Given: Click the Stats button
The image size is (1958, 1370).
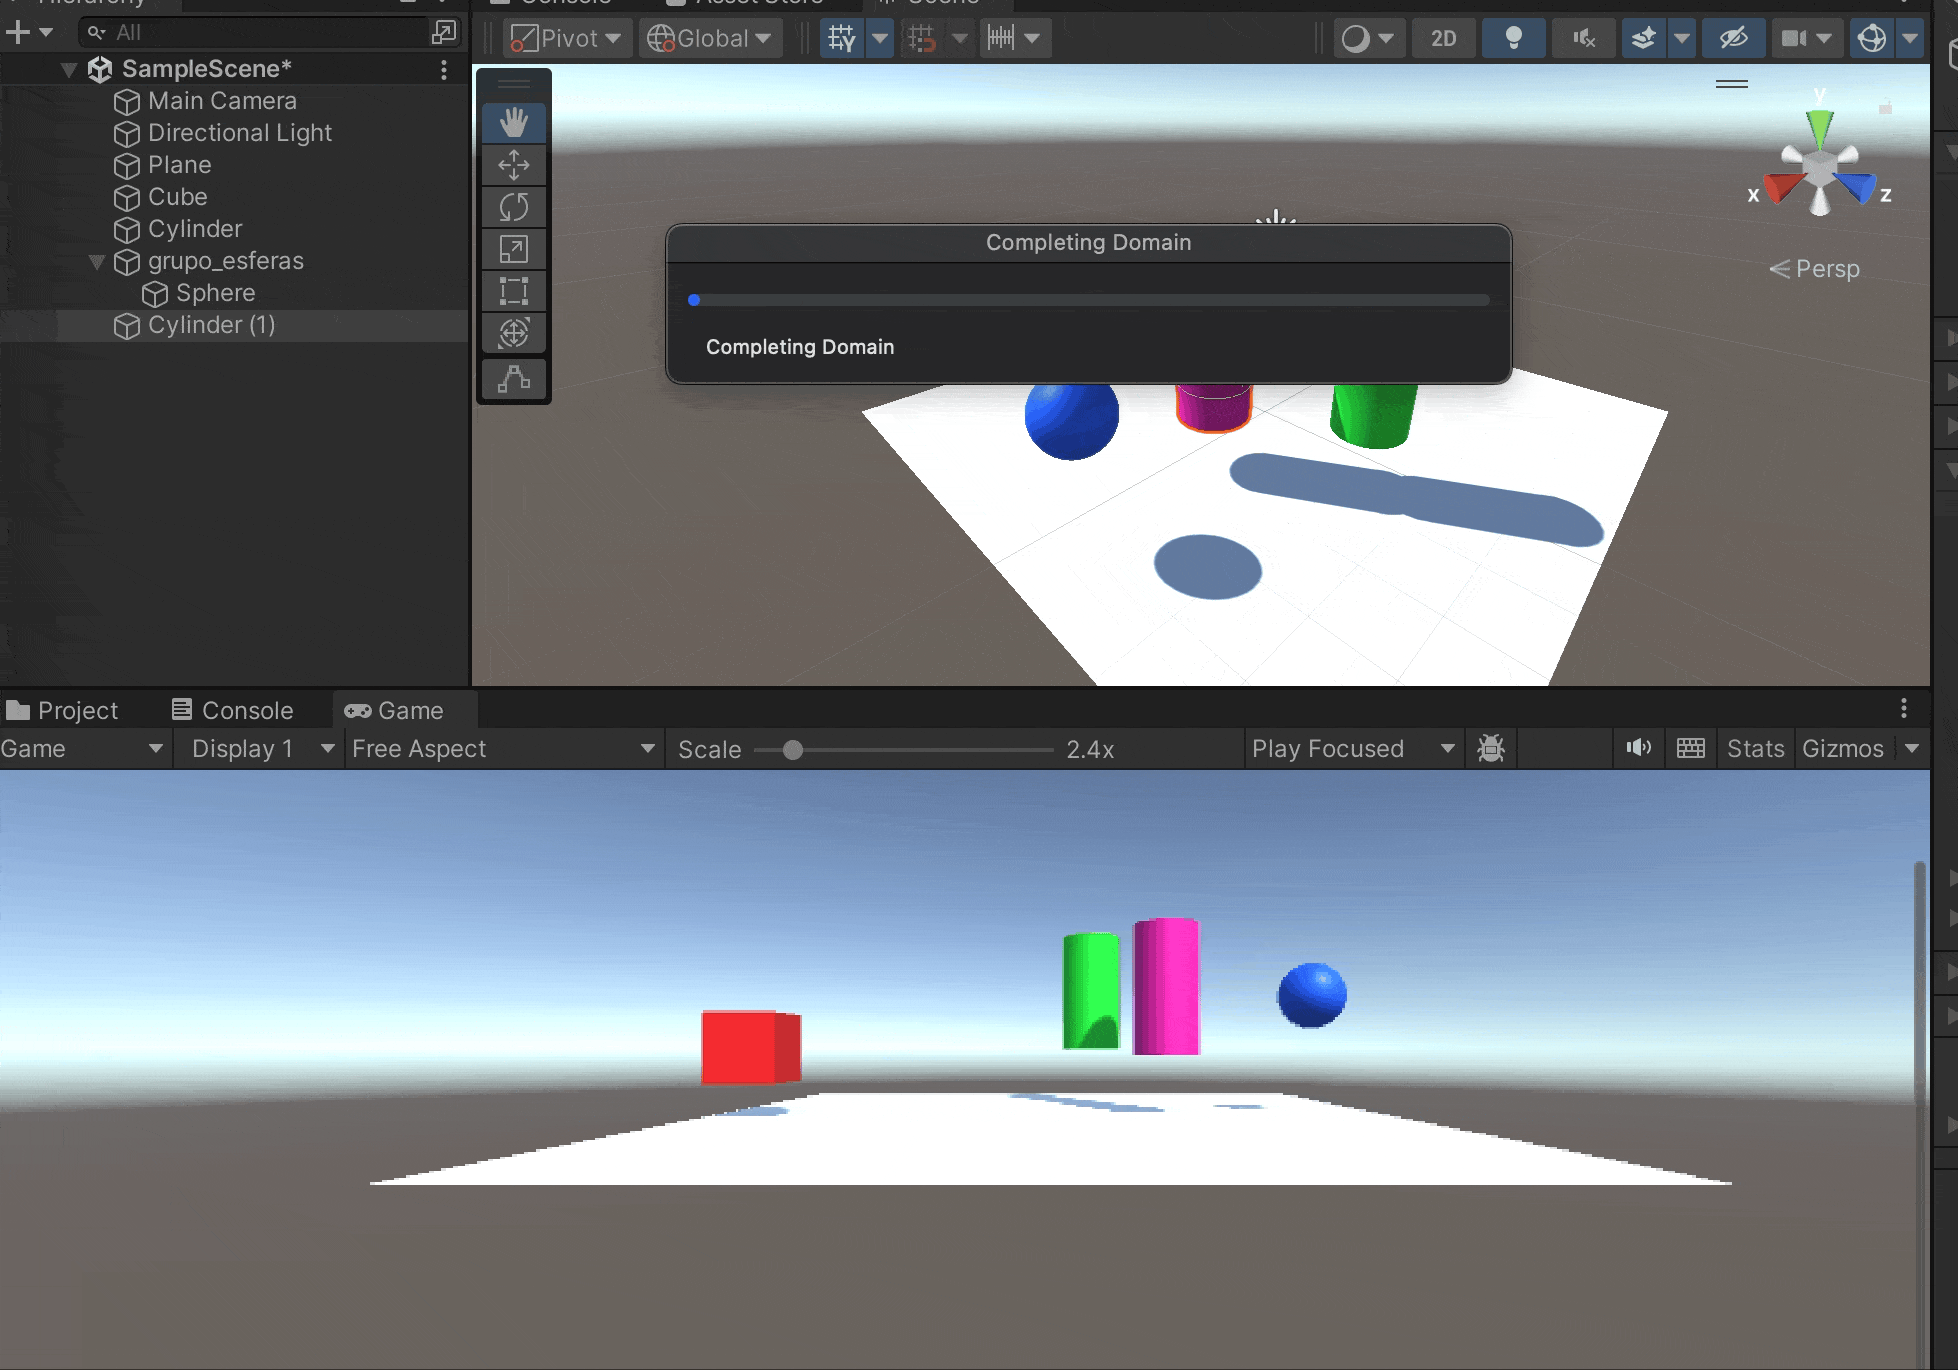Looking at the screenshot, I should pos(1755,749).
